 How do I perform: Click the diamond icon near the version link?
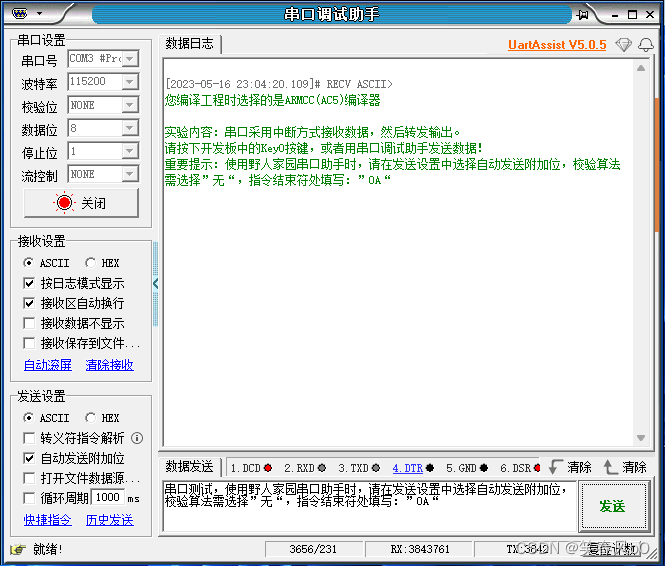click(x=623, y=45)
